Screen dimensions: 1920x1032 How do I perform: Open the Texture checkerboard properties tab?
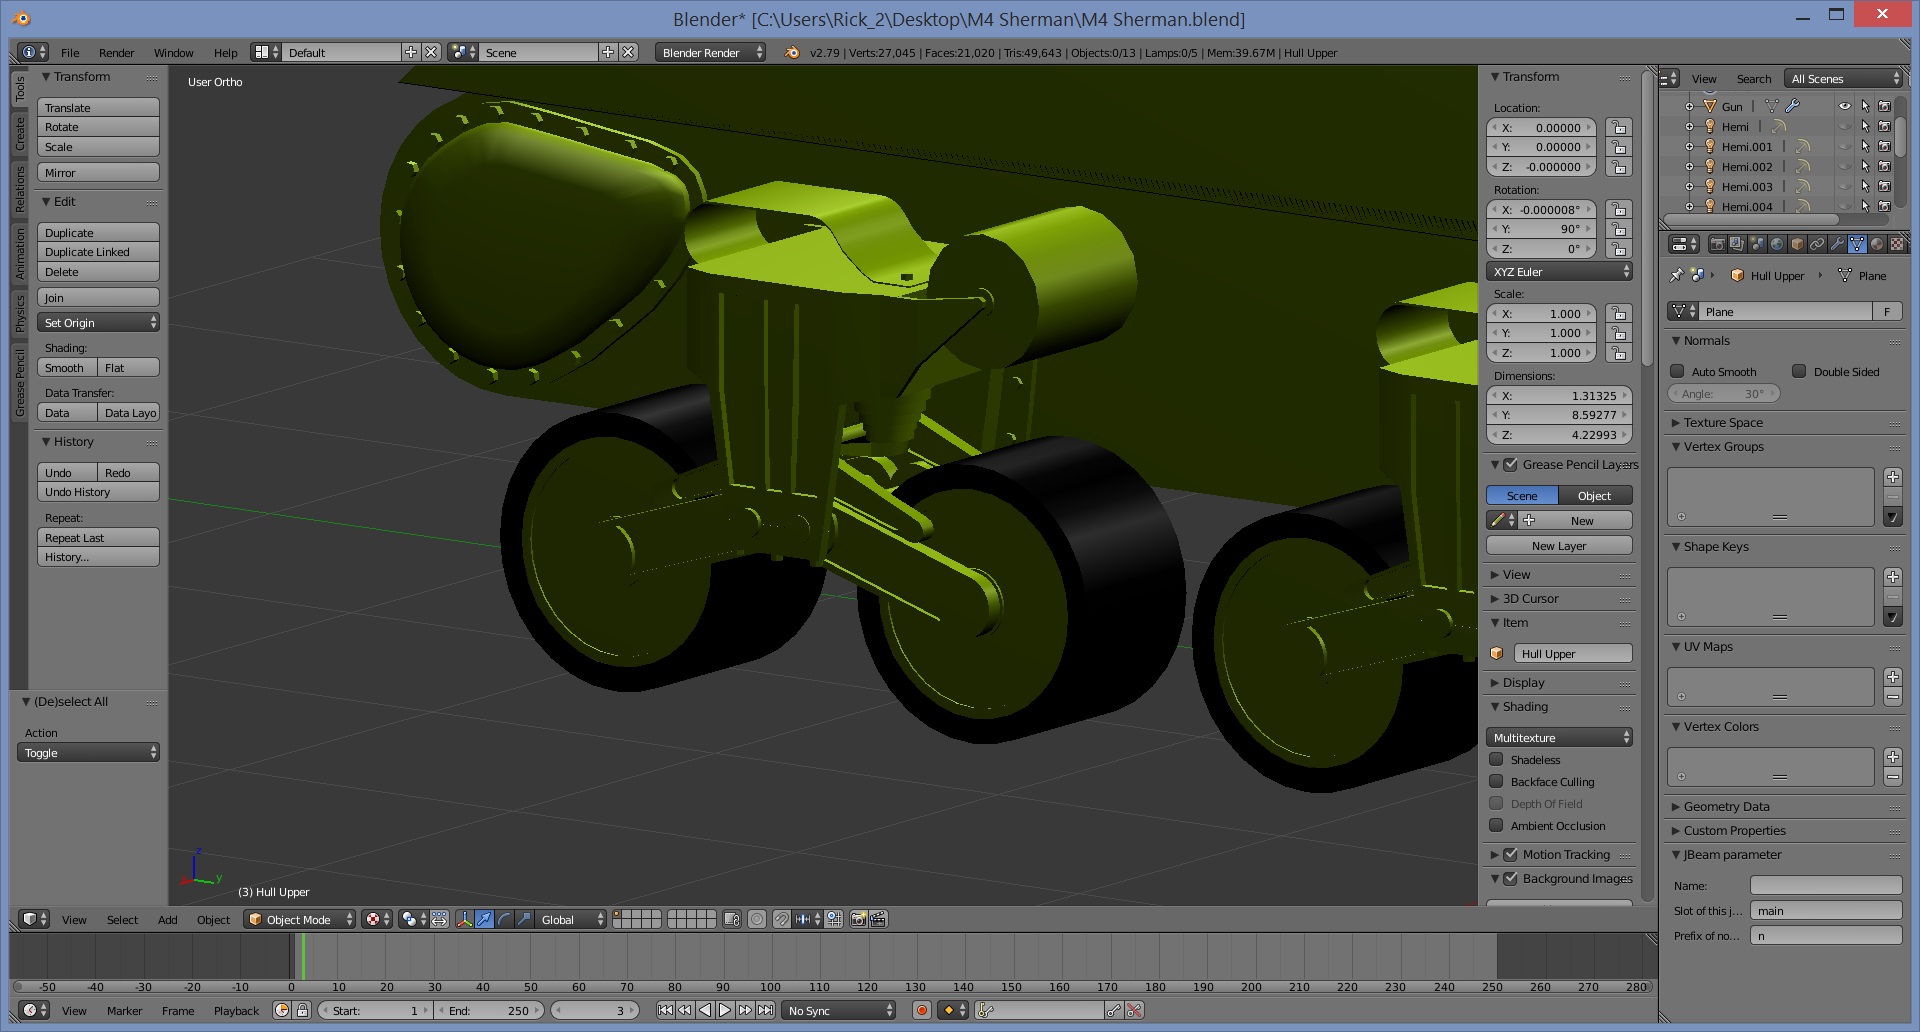[x=1897, y=244]
